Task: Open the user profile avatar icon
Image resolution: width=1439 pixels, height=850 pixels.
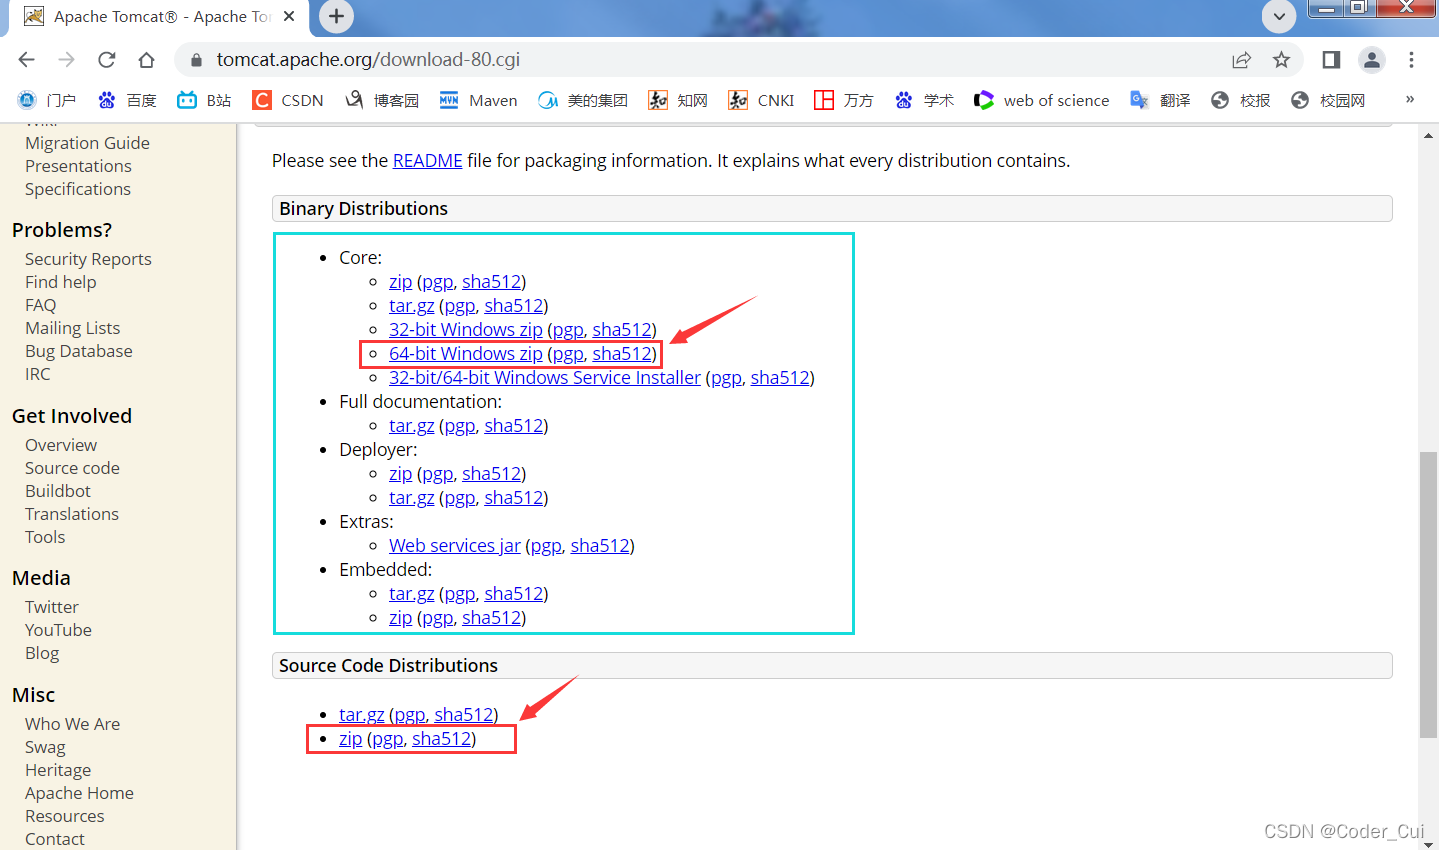Action: 1372,60
